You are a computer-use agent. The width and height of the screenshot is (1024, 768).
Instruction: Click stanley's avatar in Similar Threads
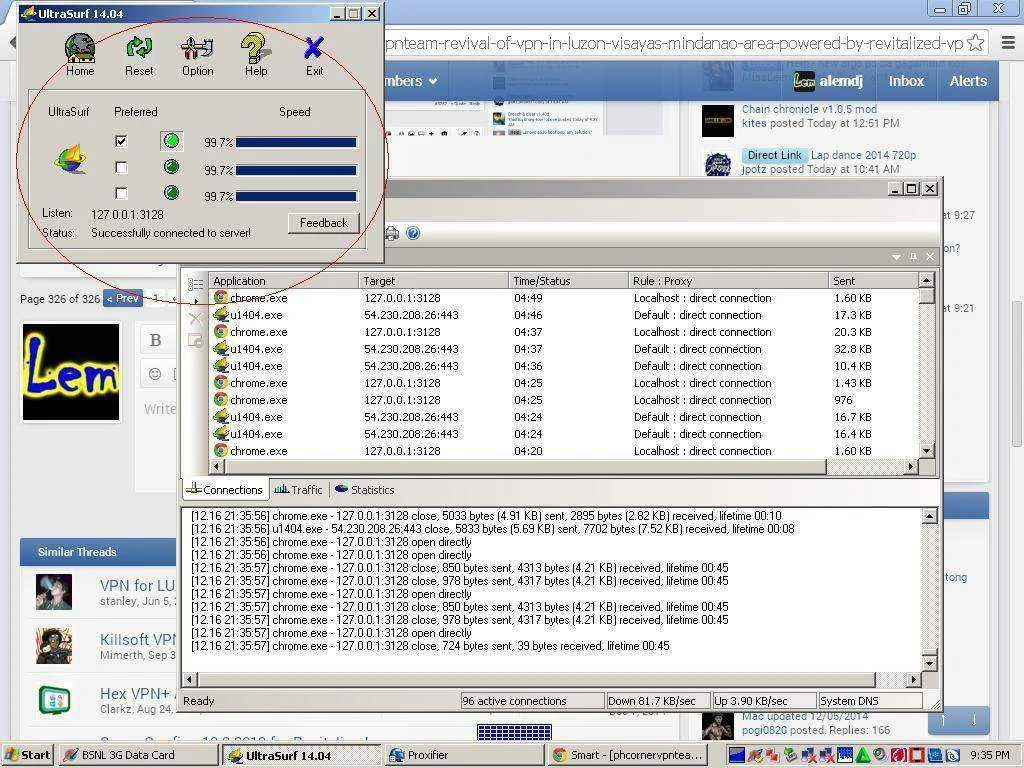coord(54,592)
